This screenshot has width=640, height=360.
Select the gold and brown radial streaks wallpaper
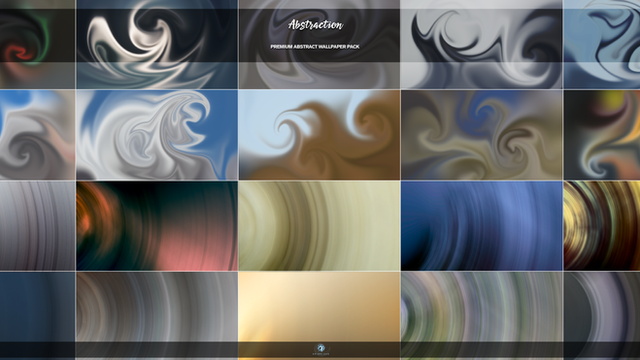pyautogui.click(x=602, y=226)
